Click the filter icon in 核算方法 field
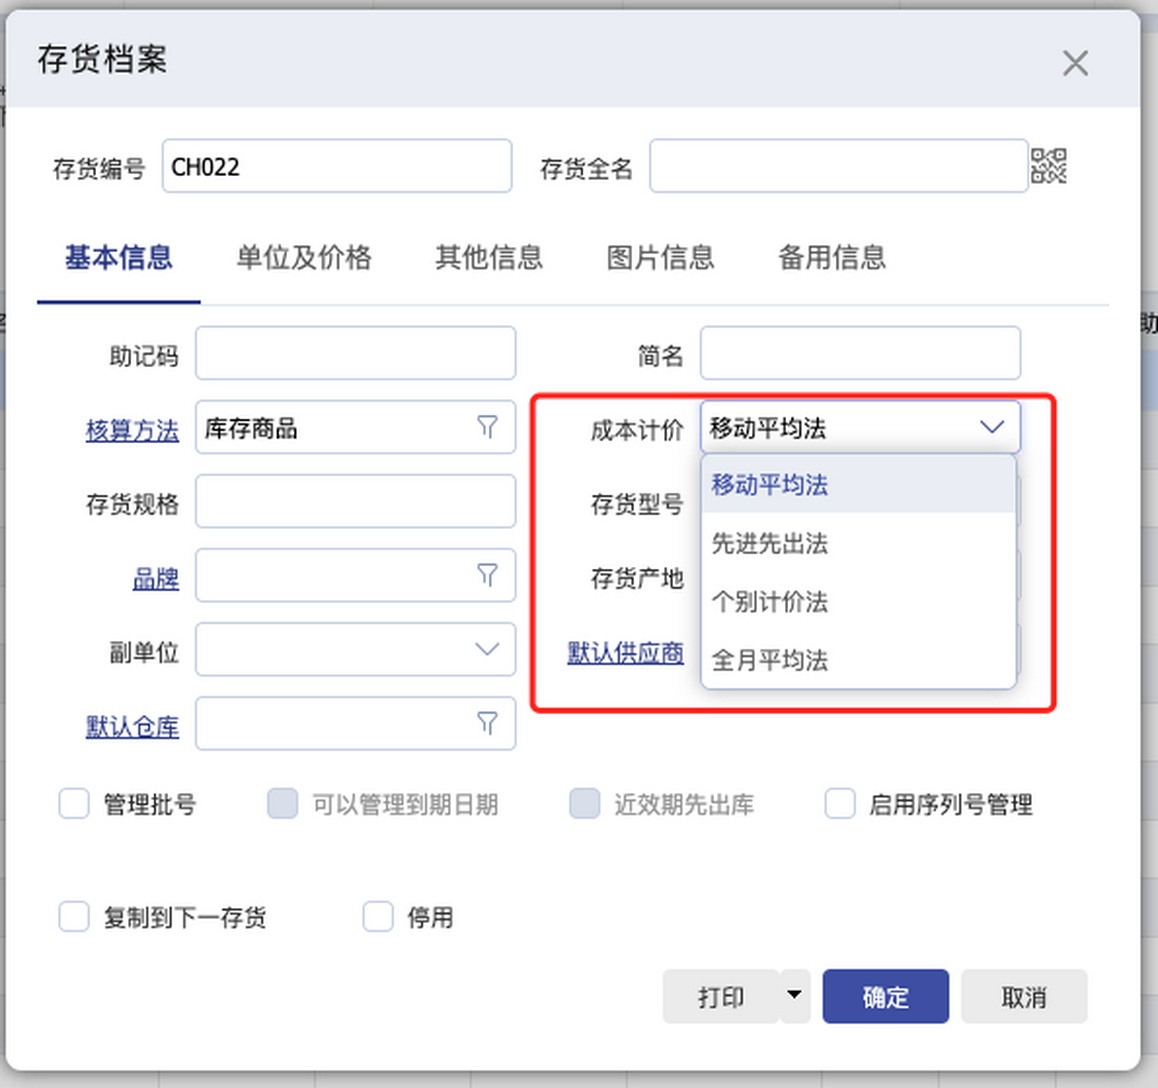Image resolution: width=1158 pixels, height=1088 pixels. coord(487,428)
